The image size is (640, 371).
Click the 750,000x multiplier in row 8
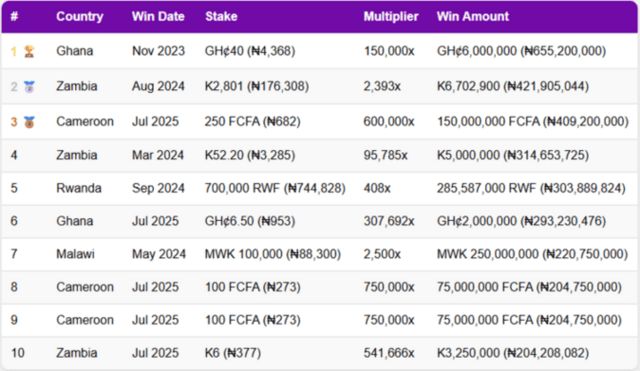coord(389,287)
